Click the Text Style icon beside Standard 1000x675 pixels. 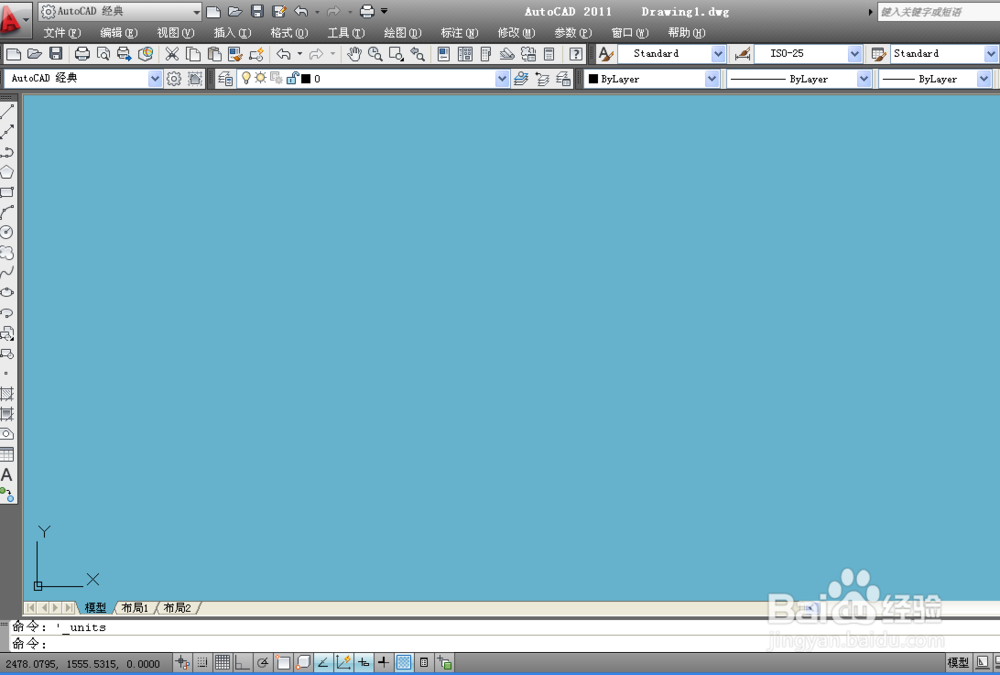point(606,54)
